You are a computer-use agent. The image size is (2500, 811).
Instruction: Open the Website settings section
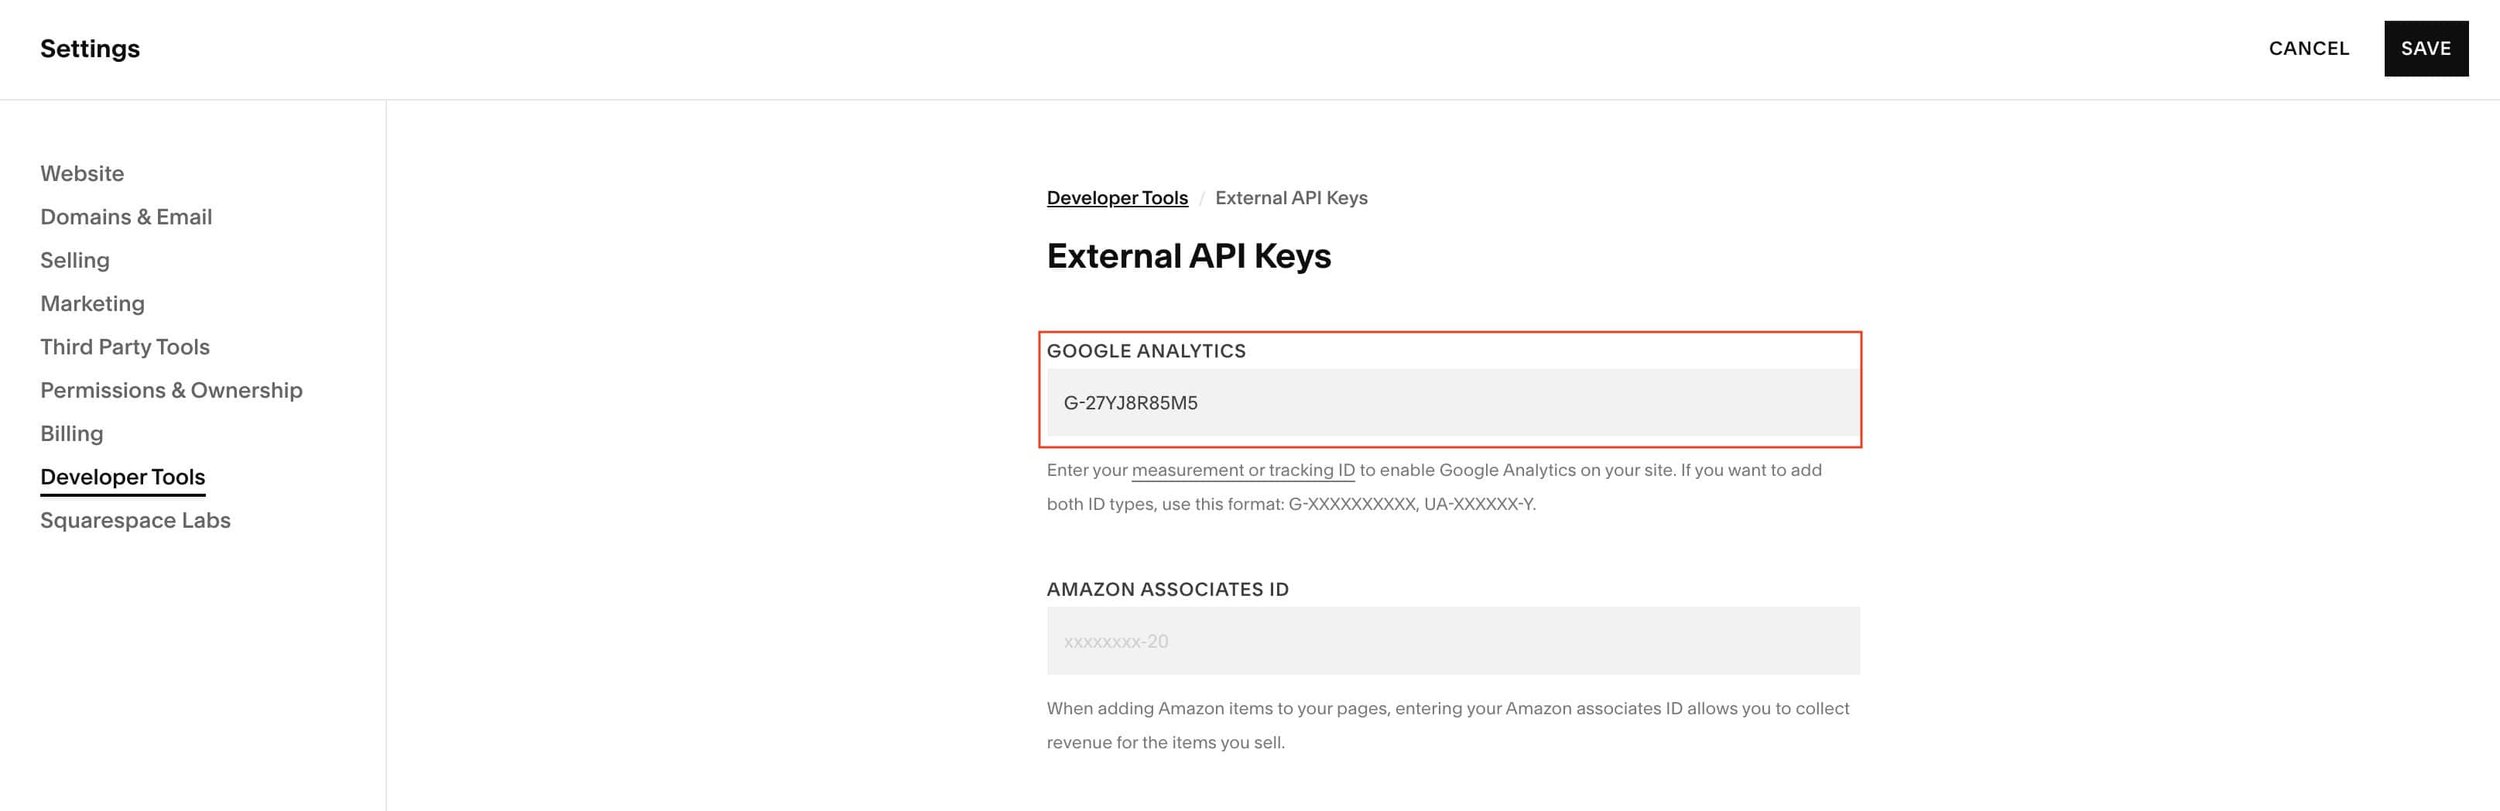pos(82,174)
